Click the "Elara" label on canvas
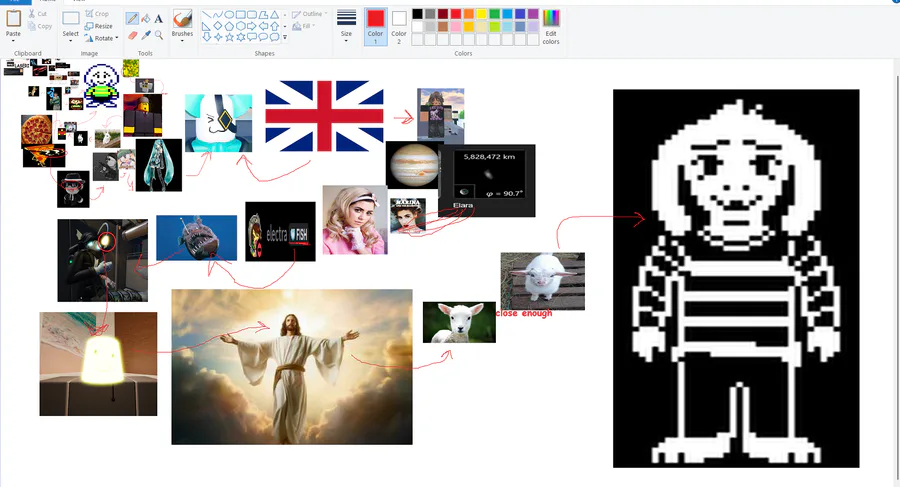Image resolution: width=900 pixels, height=487 pixels. tap(463, 205)
